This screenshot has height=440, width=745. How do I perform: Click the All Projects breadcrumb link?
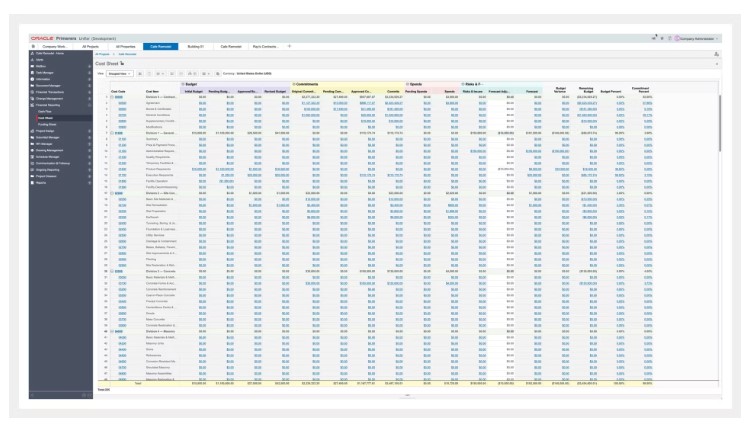[103, 54]
